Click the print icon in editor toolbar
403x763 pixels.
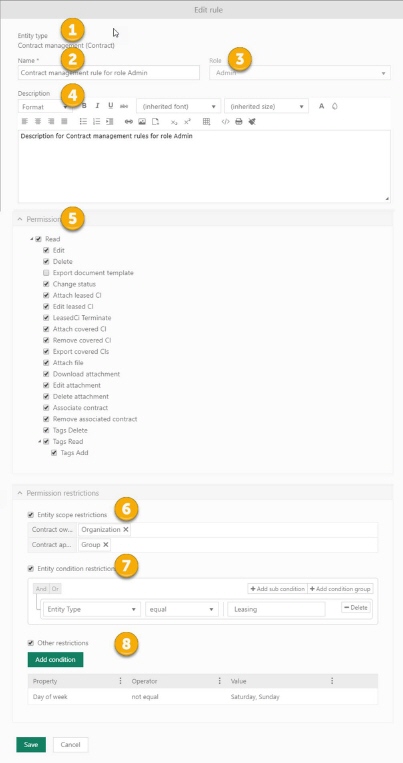click(x=238, y=122)
